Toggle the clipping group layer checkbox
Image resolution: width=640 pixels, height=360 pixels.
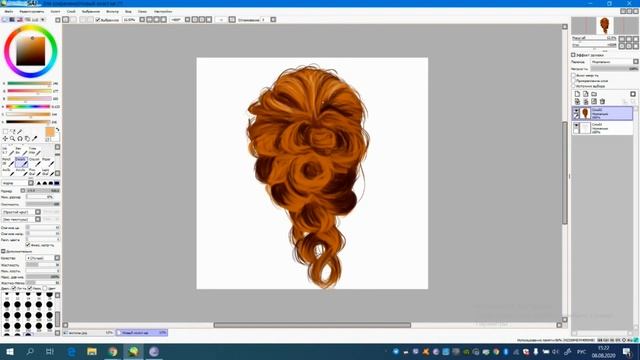573,81
